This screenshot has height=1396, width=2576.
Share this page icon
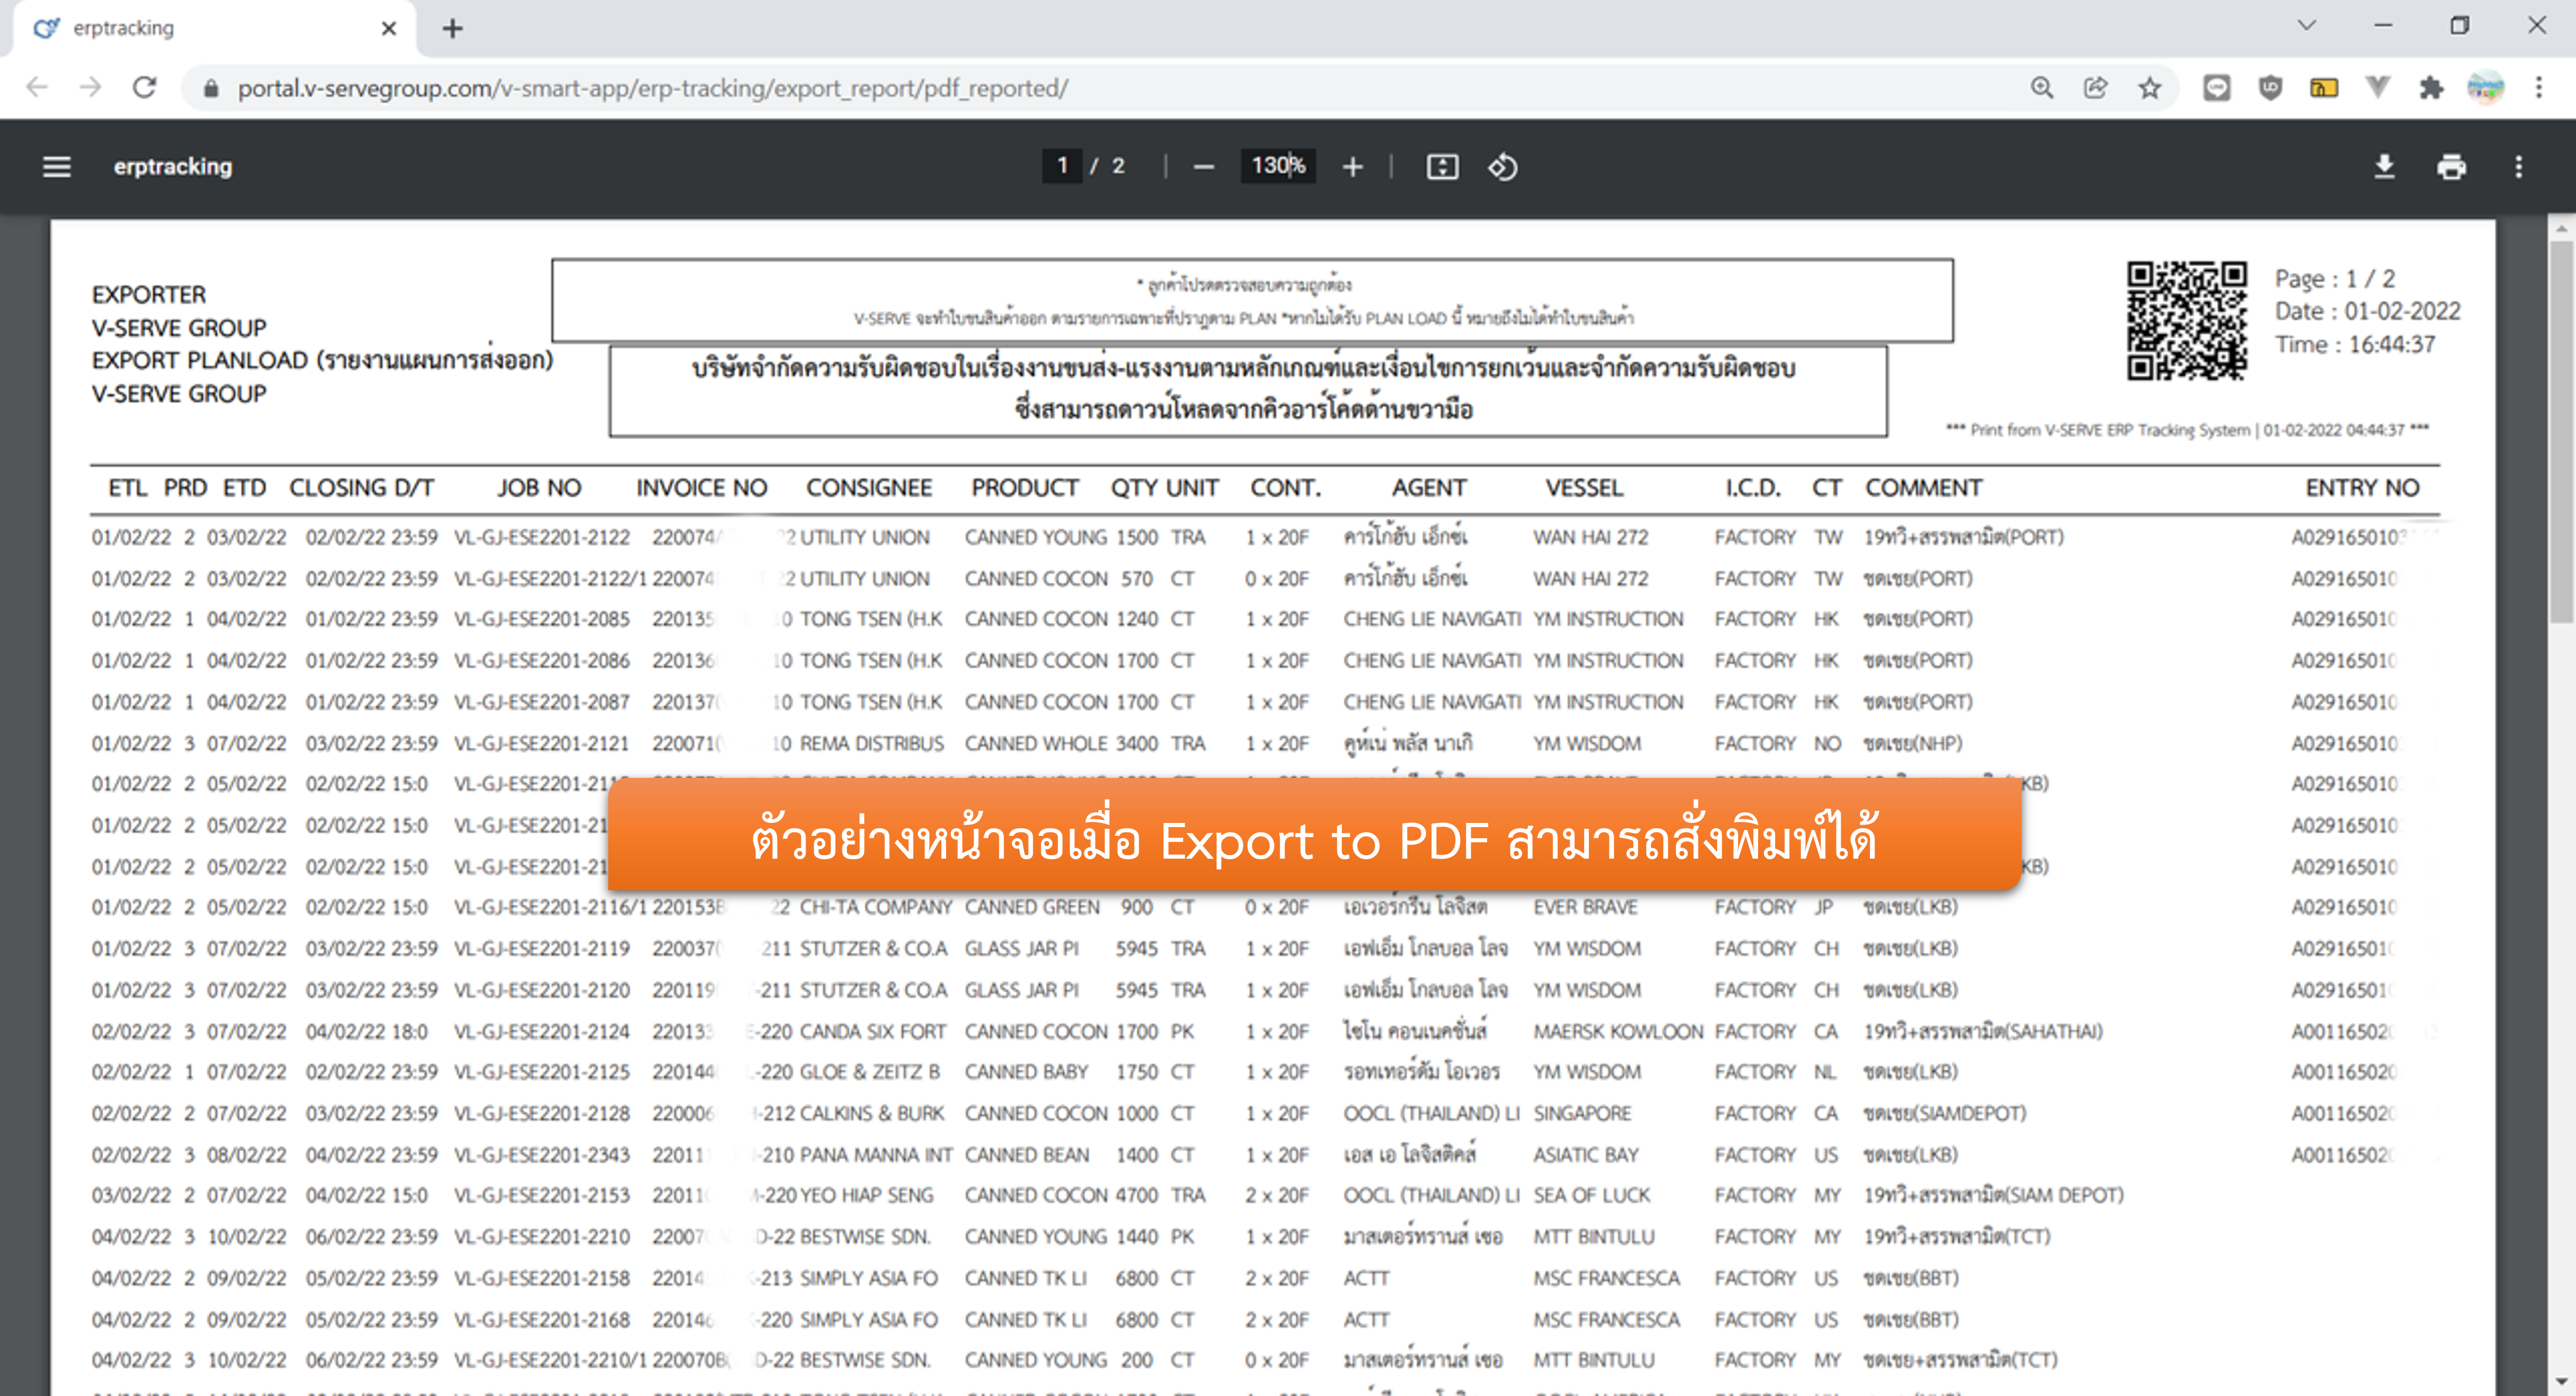[x=2096, y=88]
